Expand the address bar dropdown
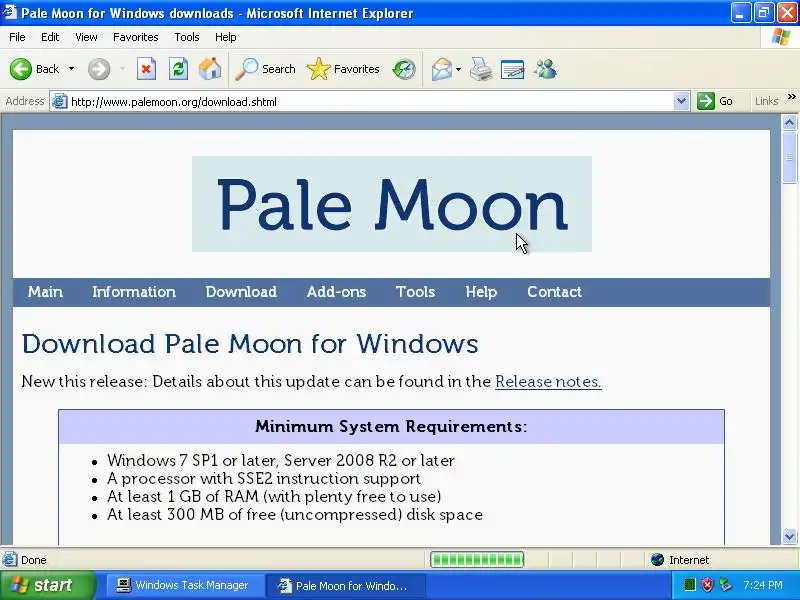The height and width of the screenshot is (600, 800). pyautogui.click(x=681, y=101)
